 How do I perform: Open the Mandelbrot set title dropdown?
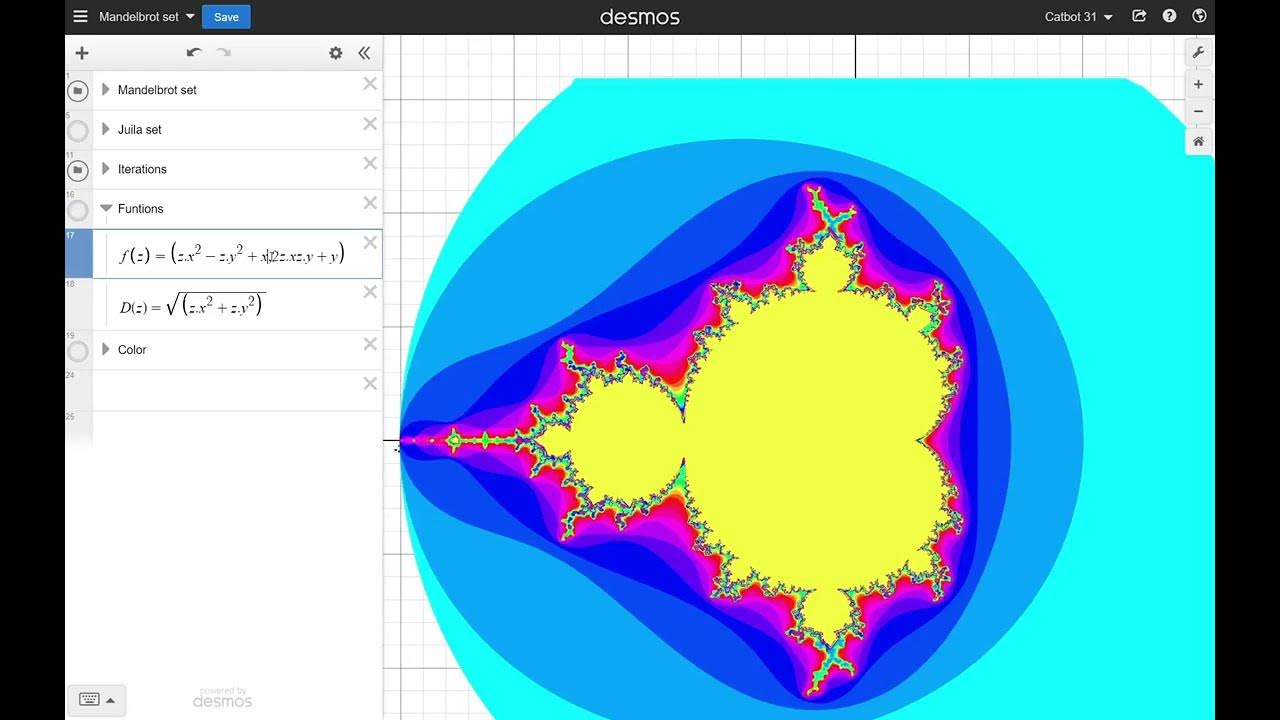tap(147, 16)
